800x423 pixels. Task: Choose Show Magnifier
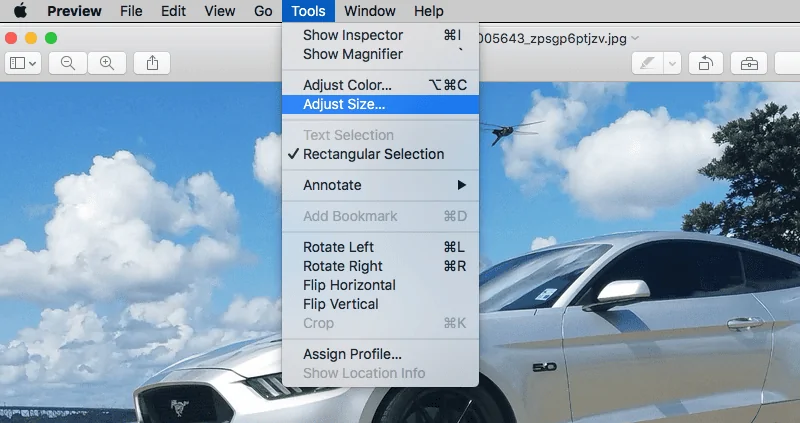[x=381, y=54]
